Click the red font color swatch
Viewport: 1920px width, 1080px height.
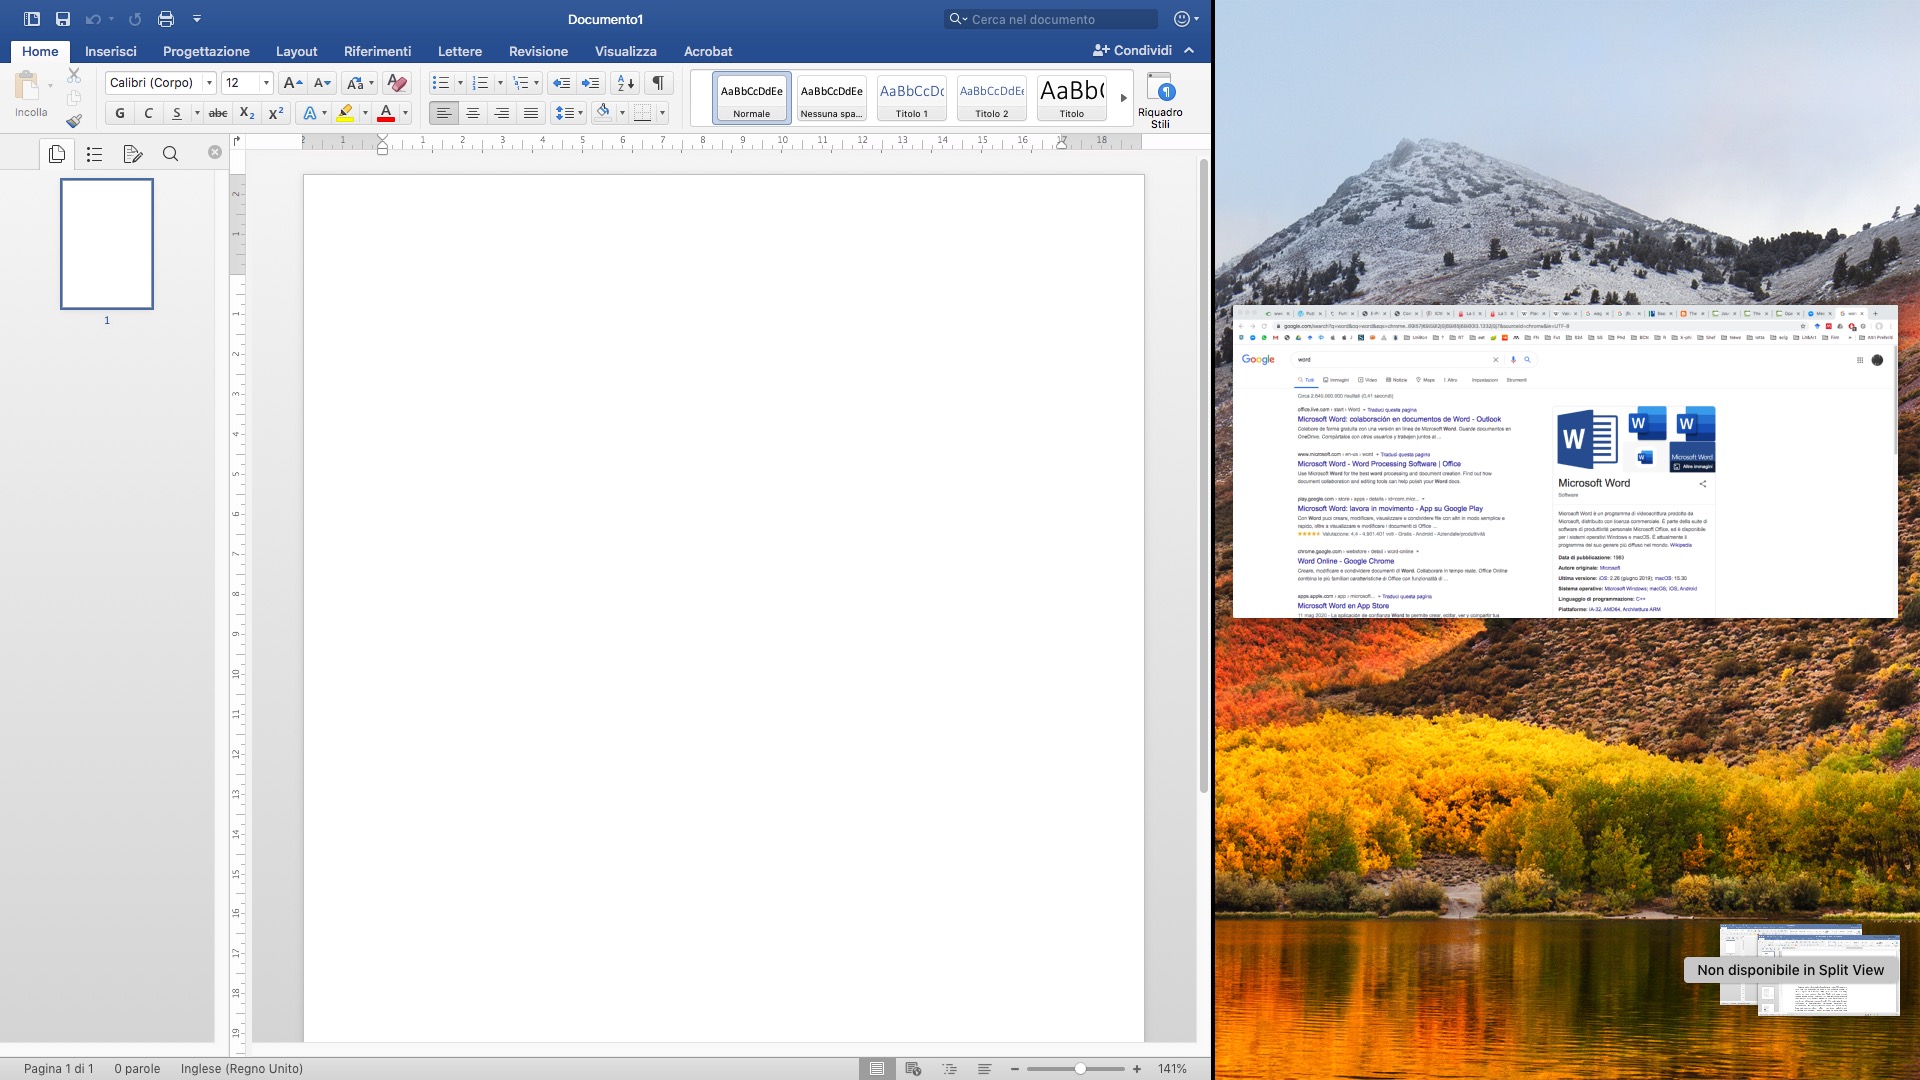click(x=386, y=113)
